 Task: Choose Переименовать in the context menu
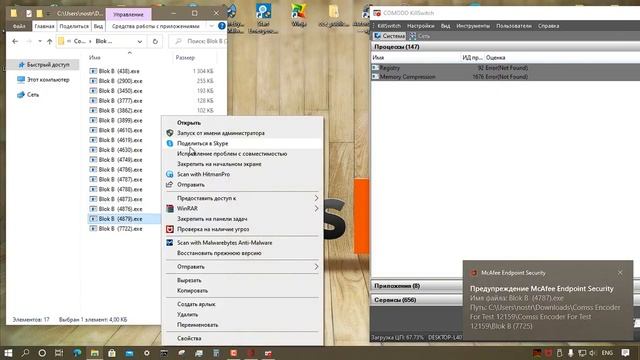[x=198, y=325]
